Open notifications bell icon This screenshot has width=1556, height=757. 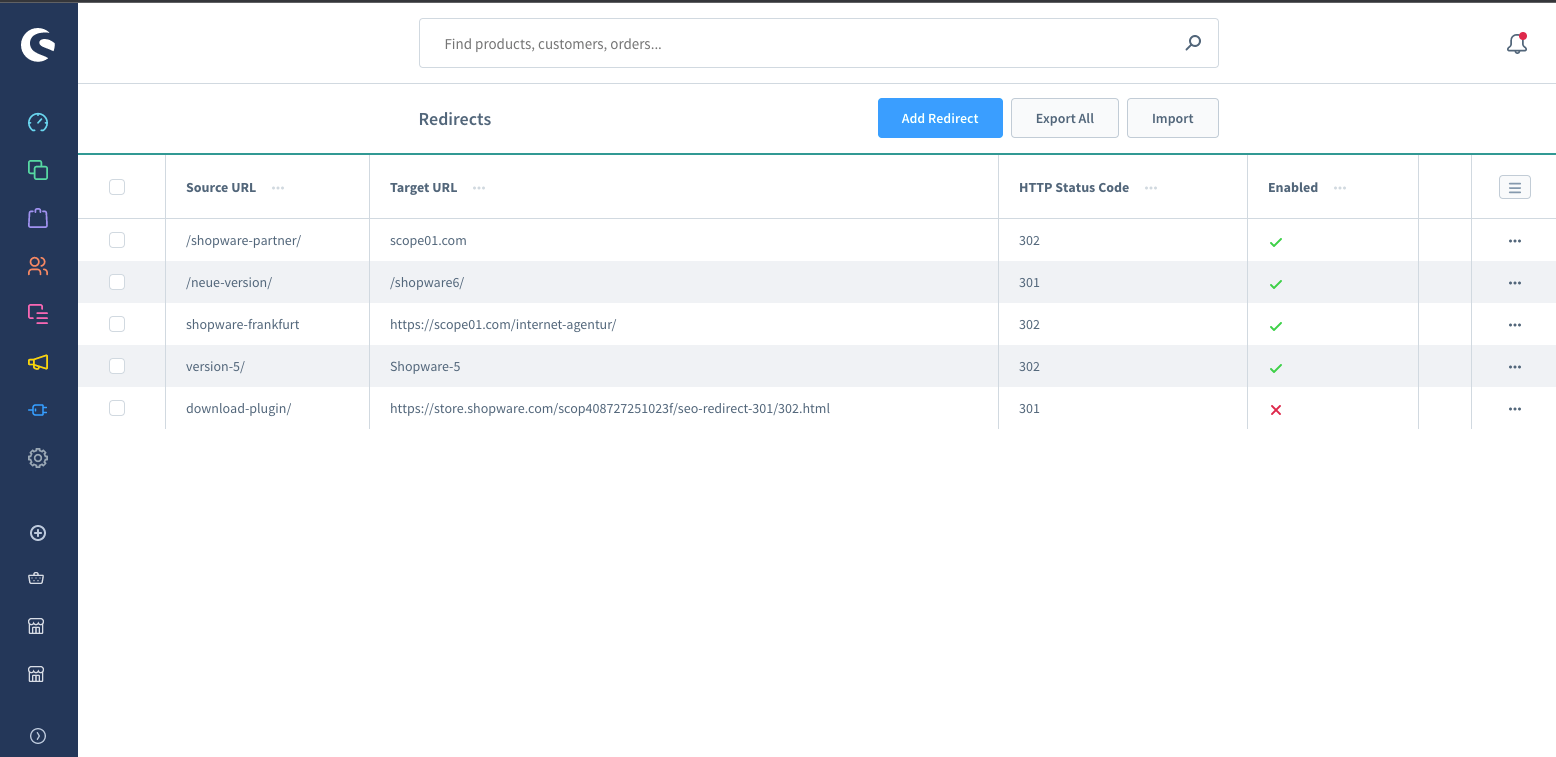(x=1517, y=43)
